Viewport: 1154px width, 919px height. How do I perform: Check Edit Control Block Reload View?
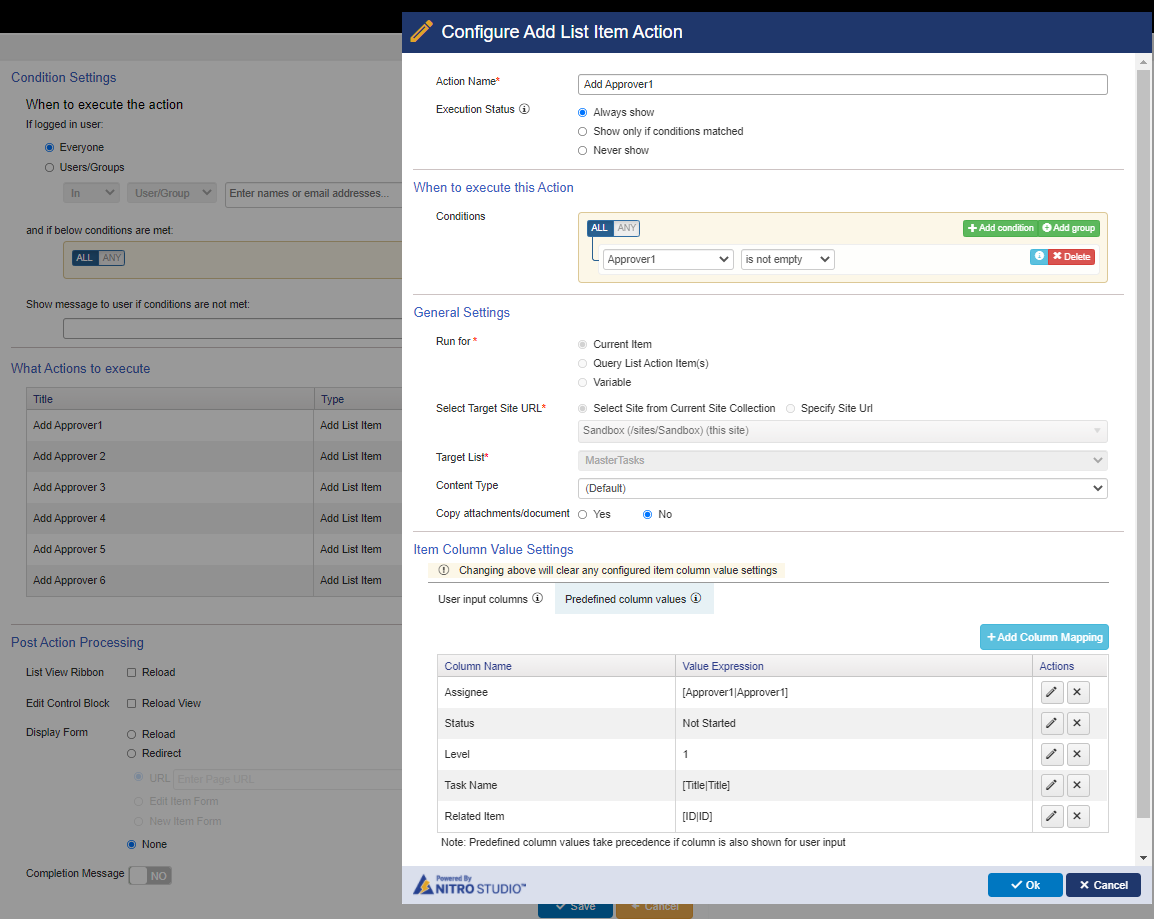[132, 703]
